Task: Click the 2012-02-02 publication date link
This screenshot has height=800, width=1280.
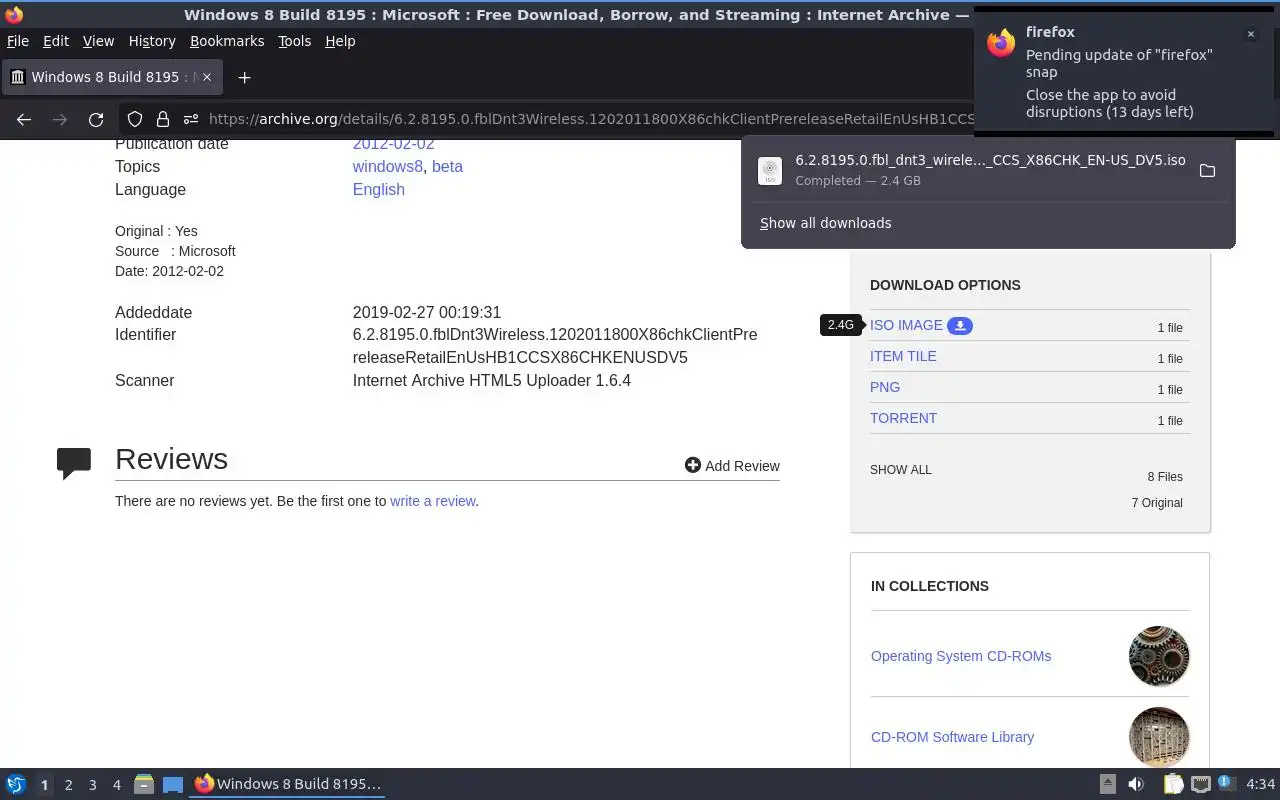Action: coord(393,145)
